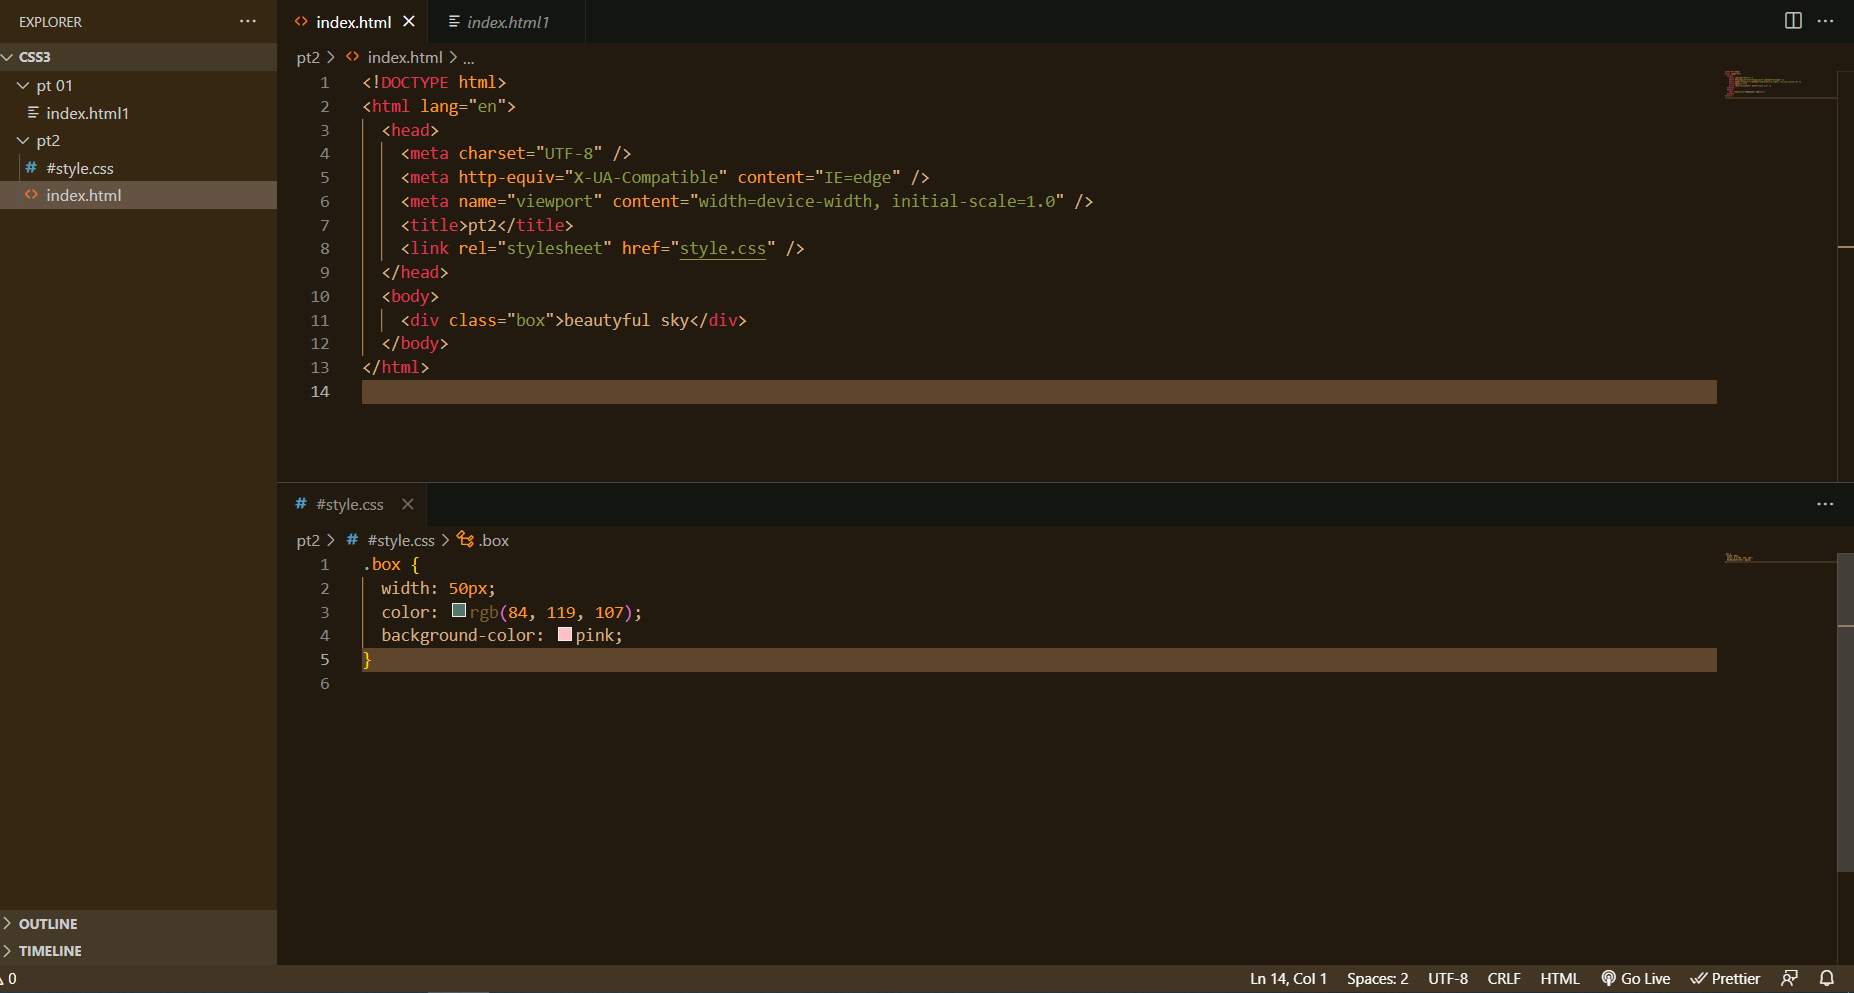Close the #style.css editor tab

pos(407,504)
